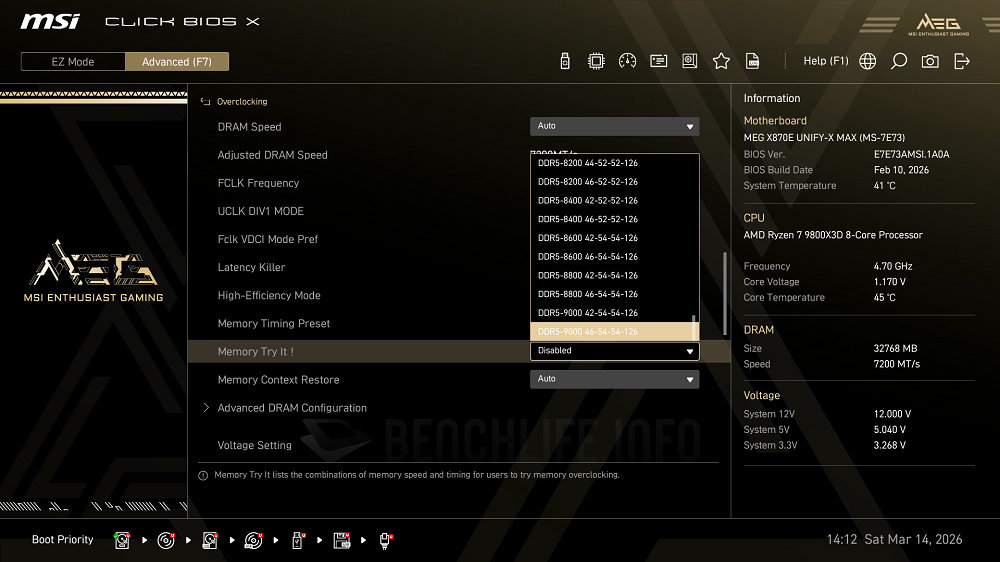Click the settings panel scrollbar

[724, 293]
